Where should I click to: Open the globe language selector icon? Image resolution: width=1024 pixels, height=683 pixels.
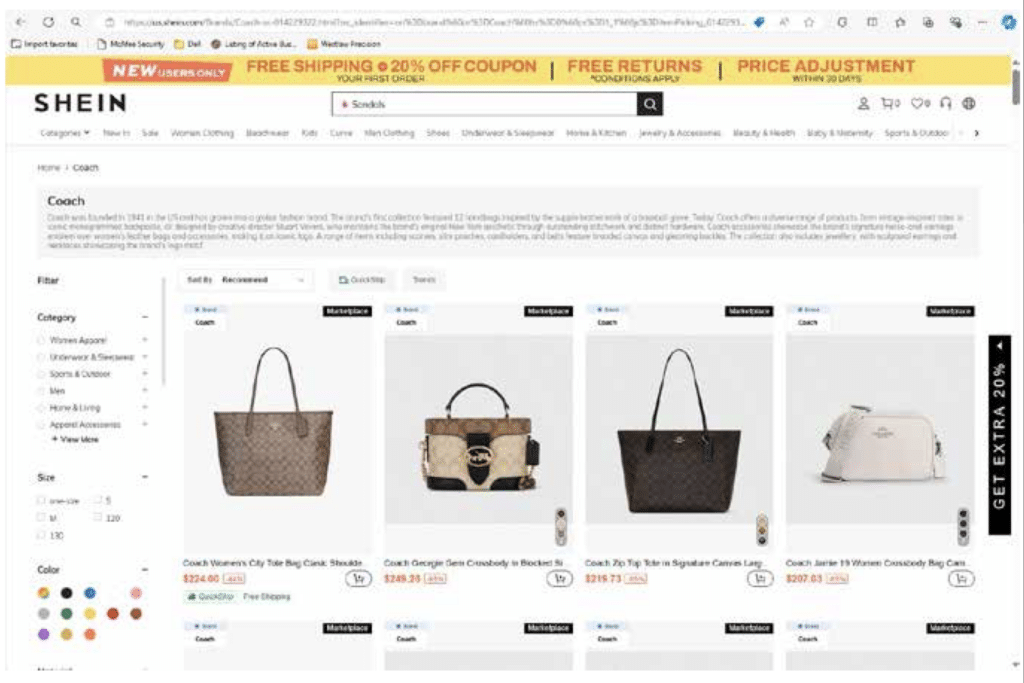coord(968,103)
